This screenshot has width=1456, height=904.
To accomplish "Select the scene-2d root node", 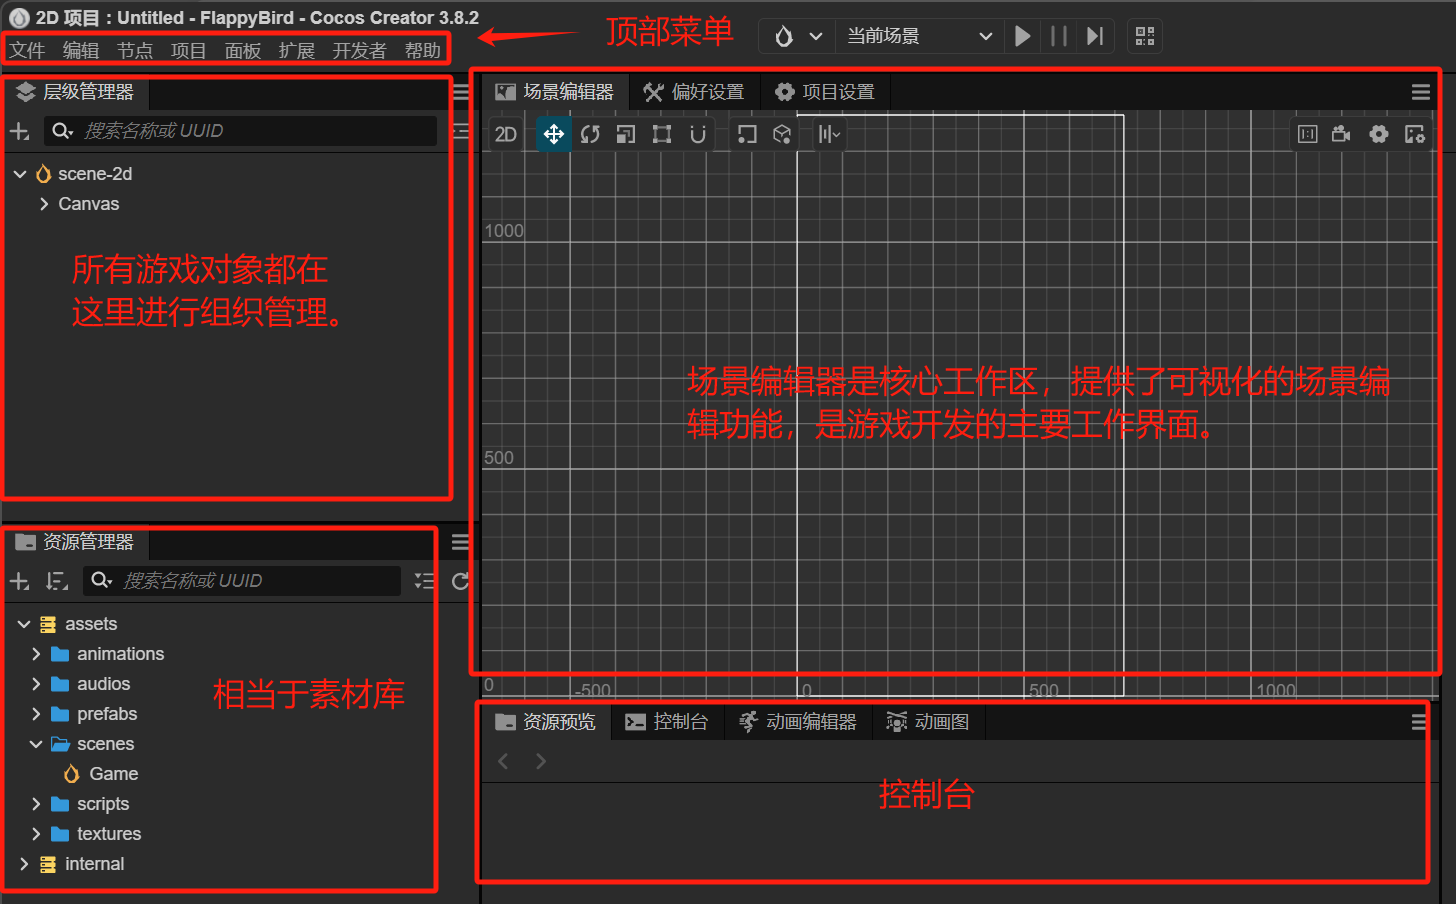I will [95, 174].
